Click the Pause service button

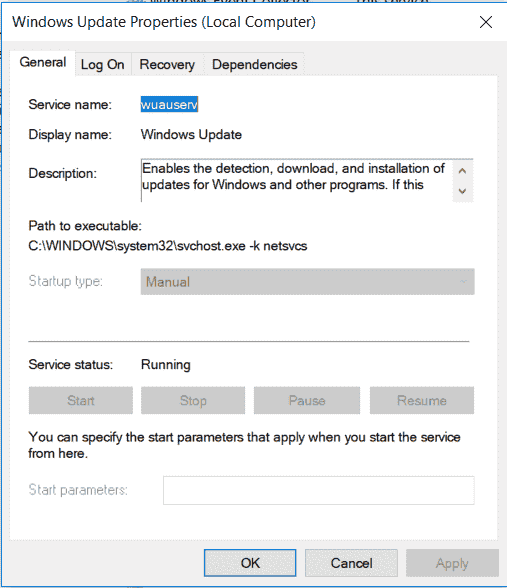tap(307, 400)
